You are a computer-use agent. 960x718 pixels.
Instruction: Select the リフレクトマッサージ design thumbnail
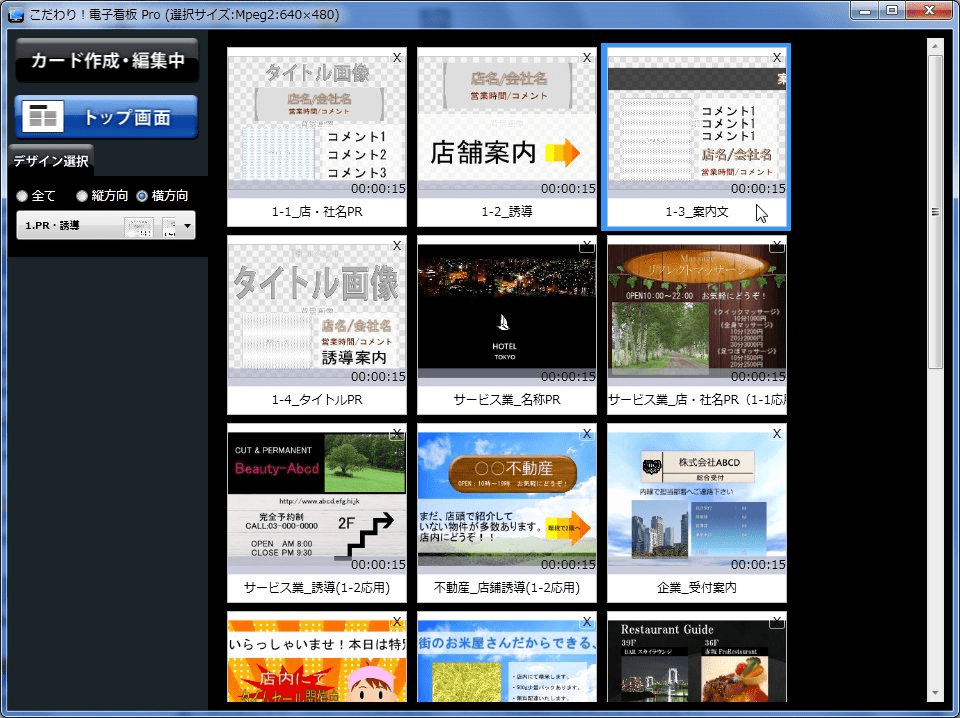[696, 314]
